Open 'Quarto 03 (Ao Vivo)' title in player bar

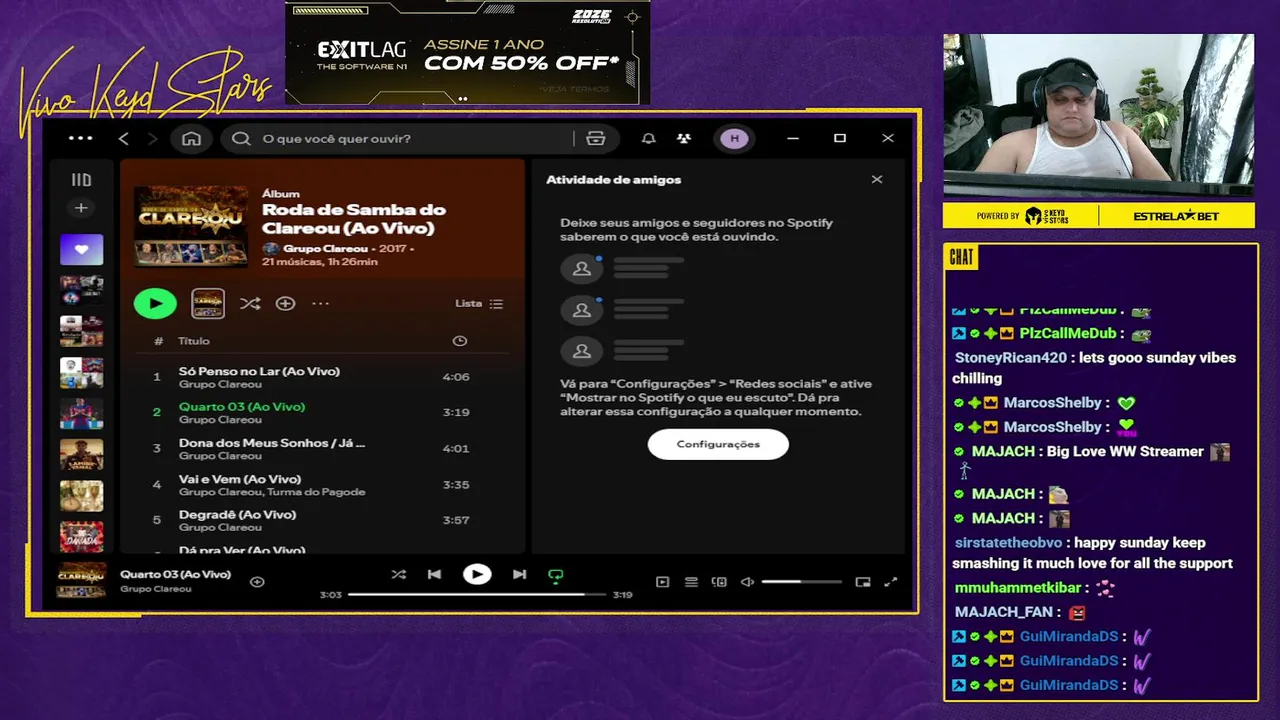point(176,574)
